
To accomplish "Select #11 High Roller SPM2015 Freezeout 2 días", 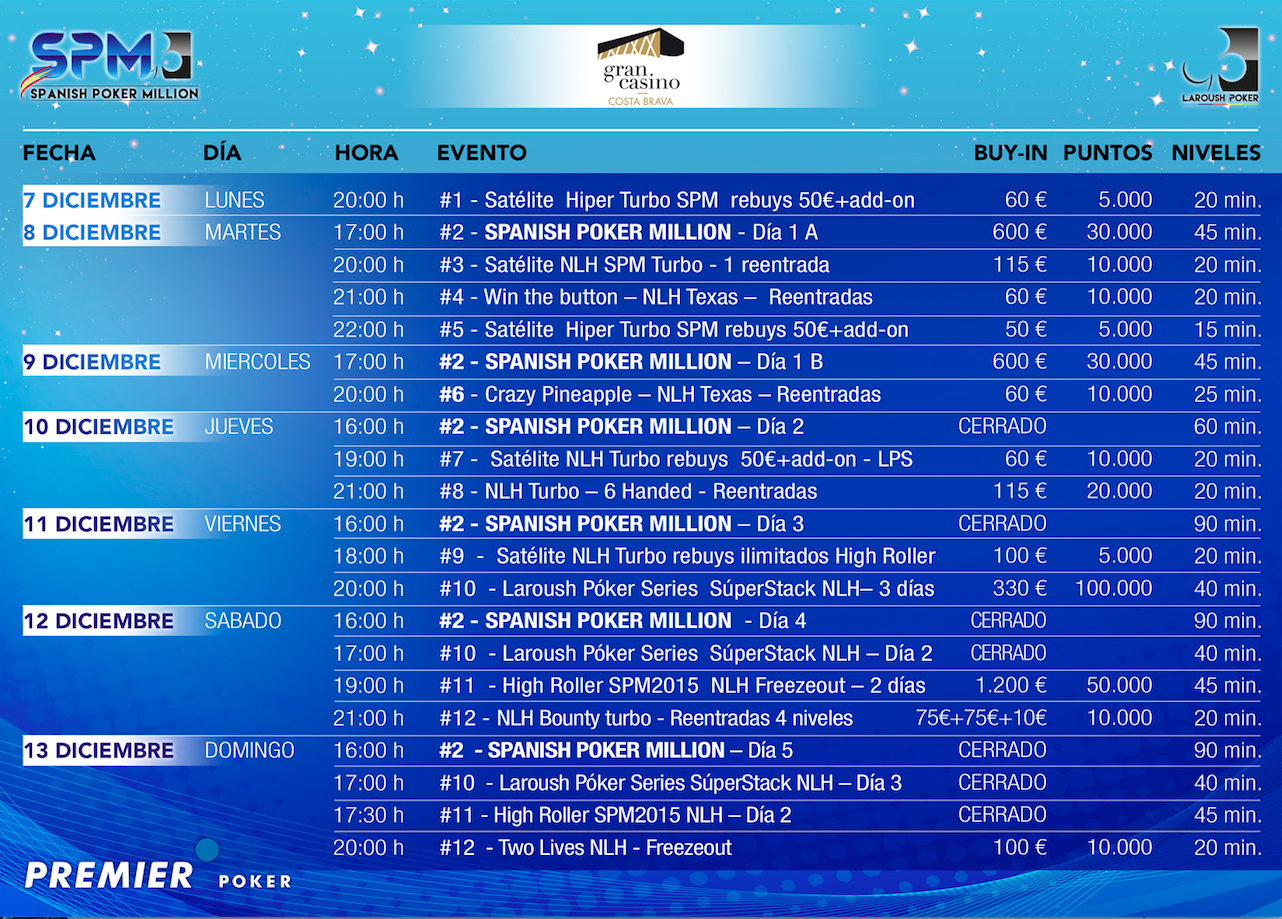I will (682, 686).
